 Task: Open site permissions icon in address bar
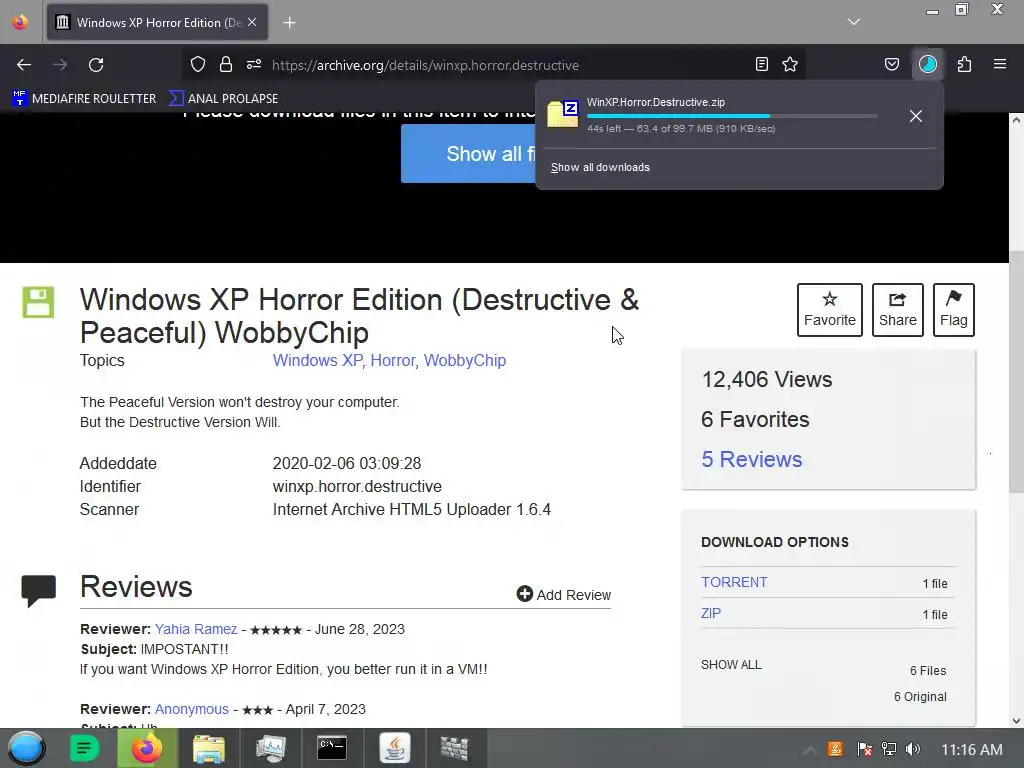click(254, 64)
